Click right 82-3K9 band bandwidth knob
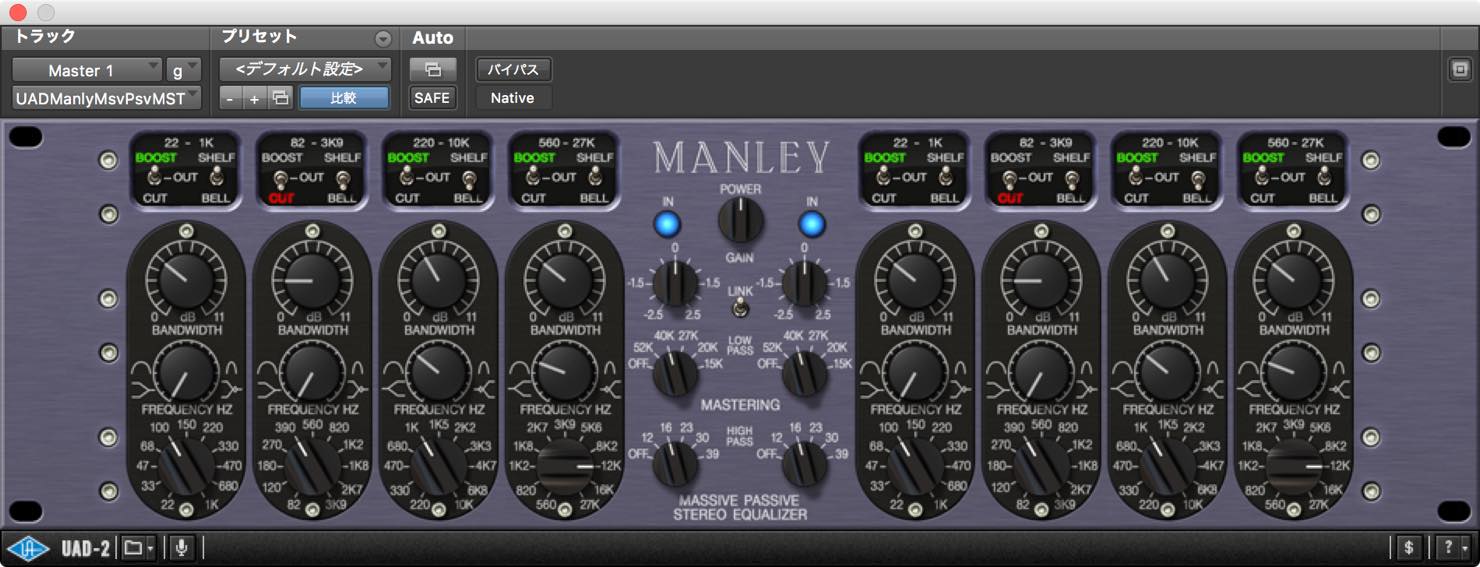 click(1042, 371)
